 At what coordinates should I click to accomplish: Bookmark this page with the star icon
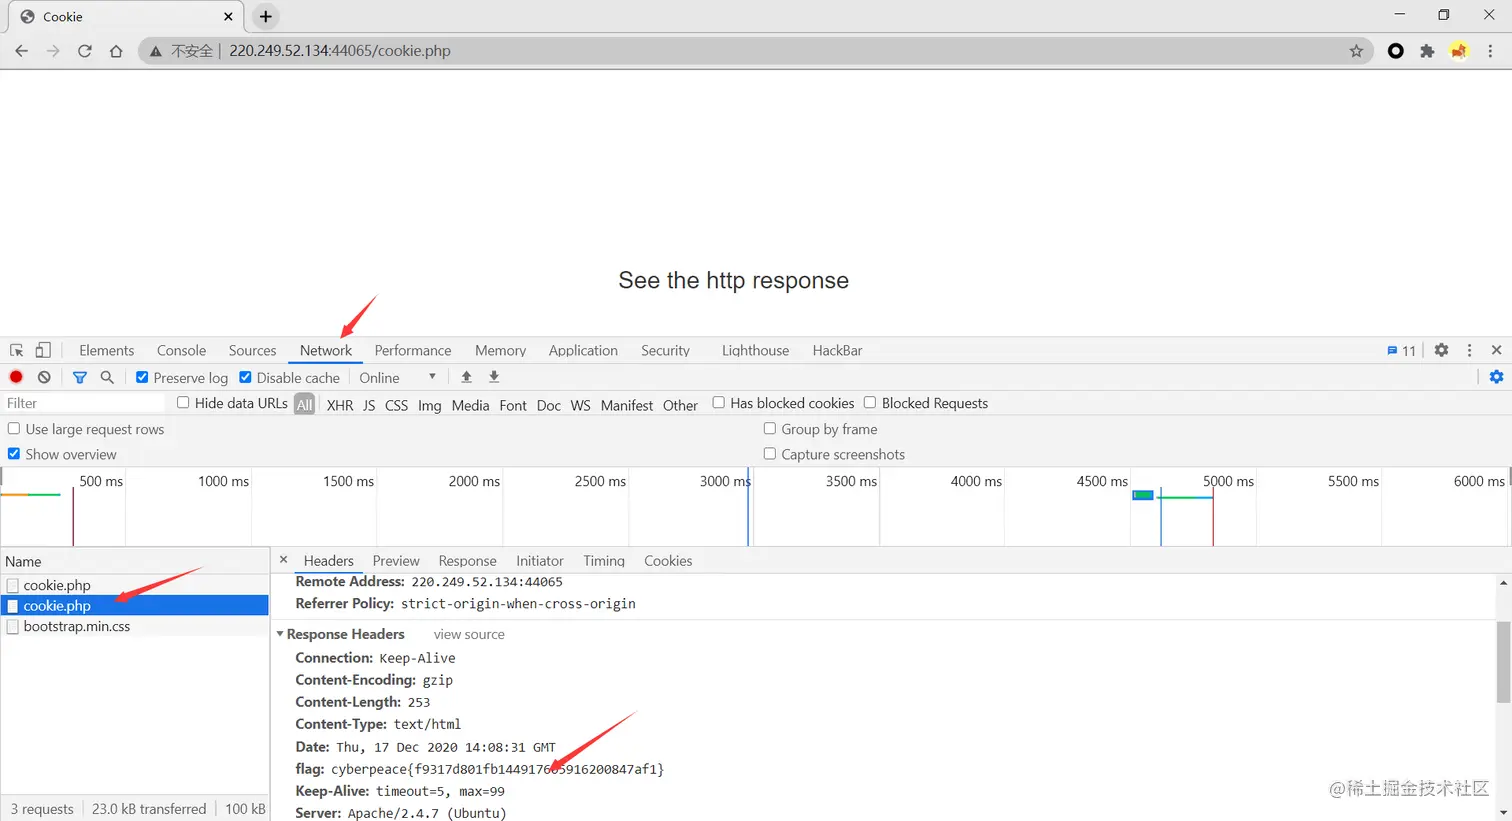[x=1356, y=51]
